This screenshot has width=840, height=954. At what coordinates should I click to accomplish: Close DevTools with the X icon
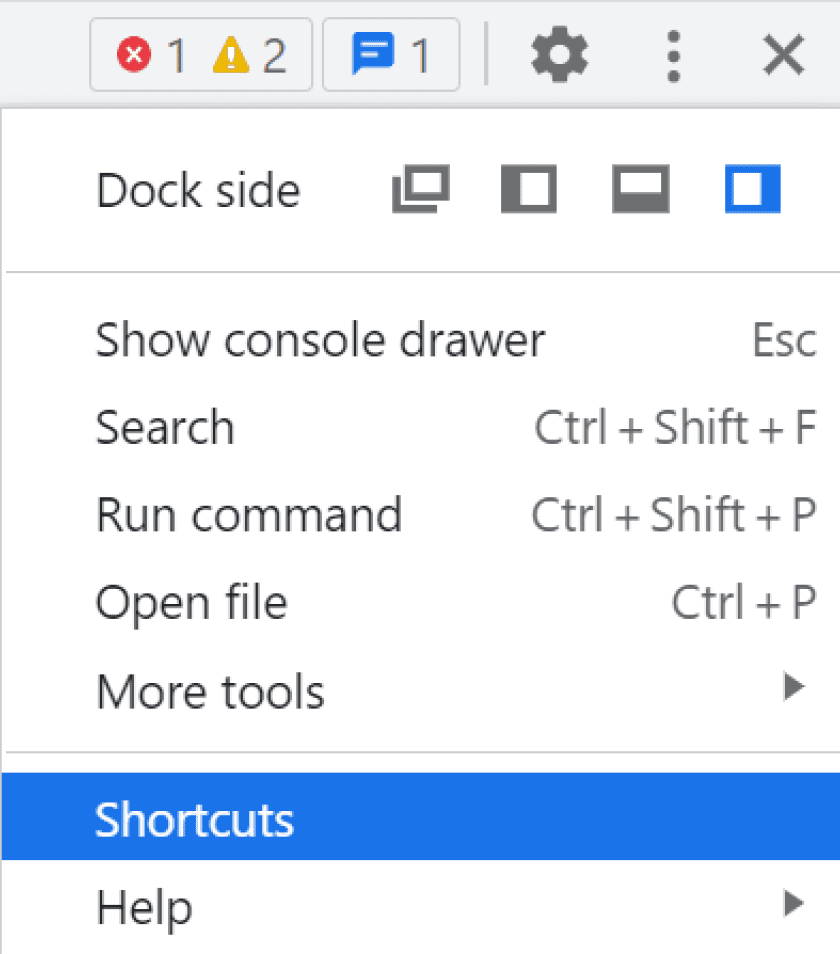[783, 55]
